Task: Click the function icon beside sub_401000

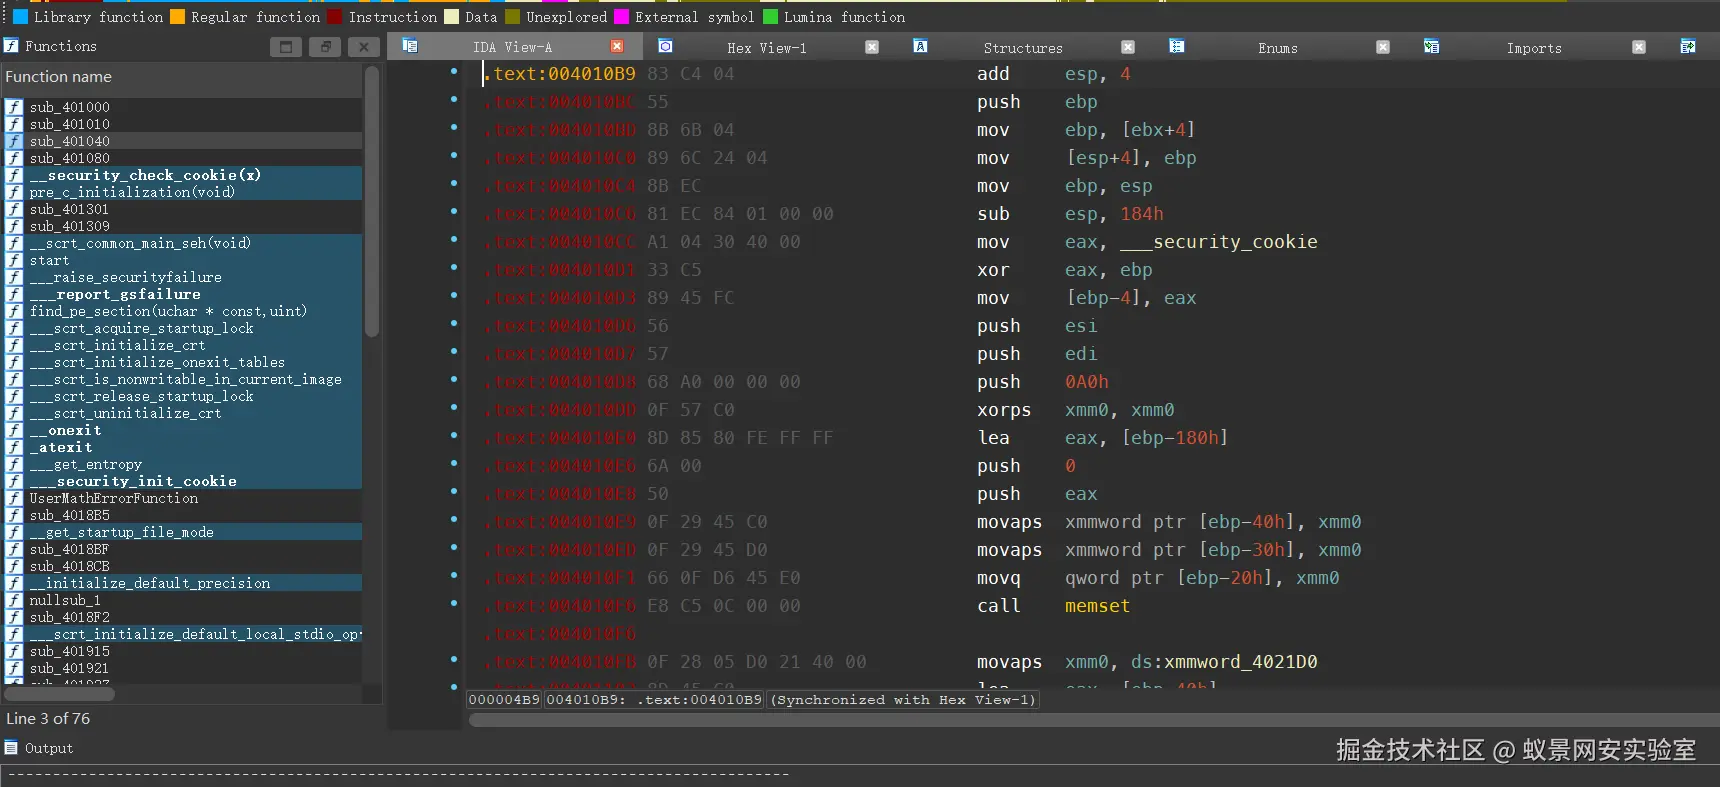Action: (x=14, y=107)
